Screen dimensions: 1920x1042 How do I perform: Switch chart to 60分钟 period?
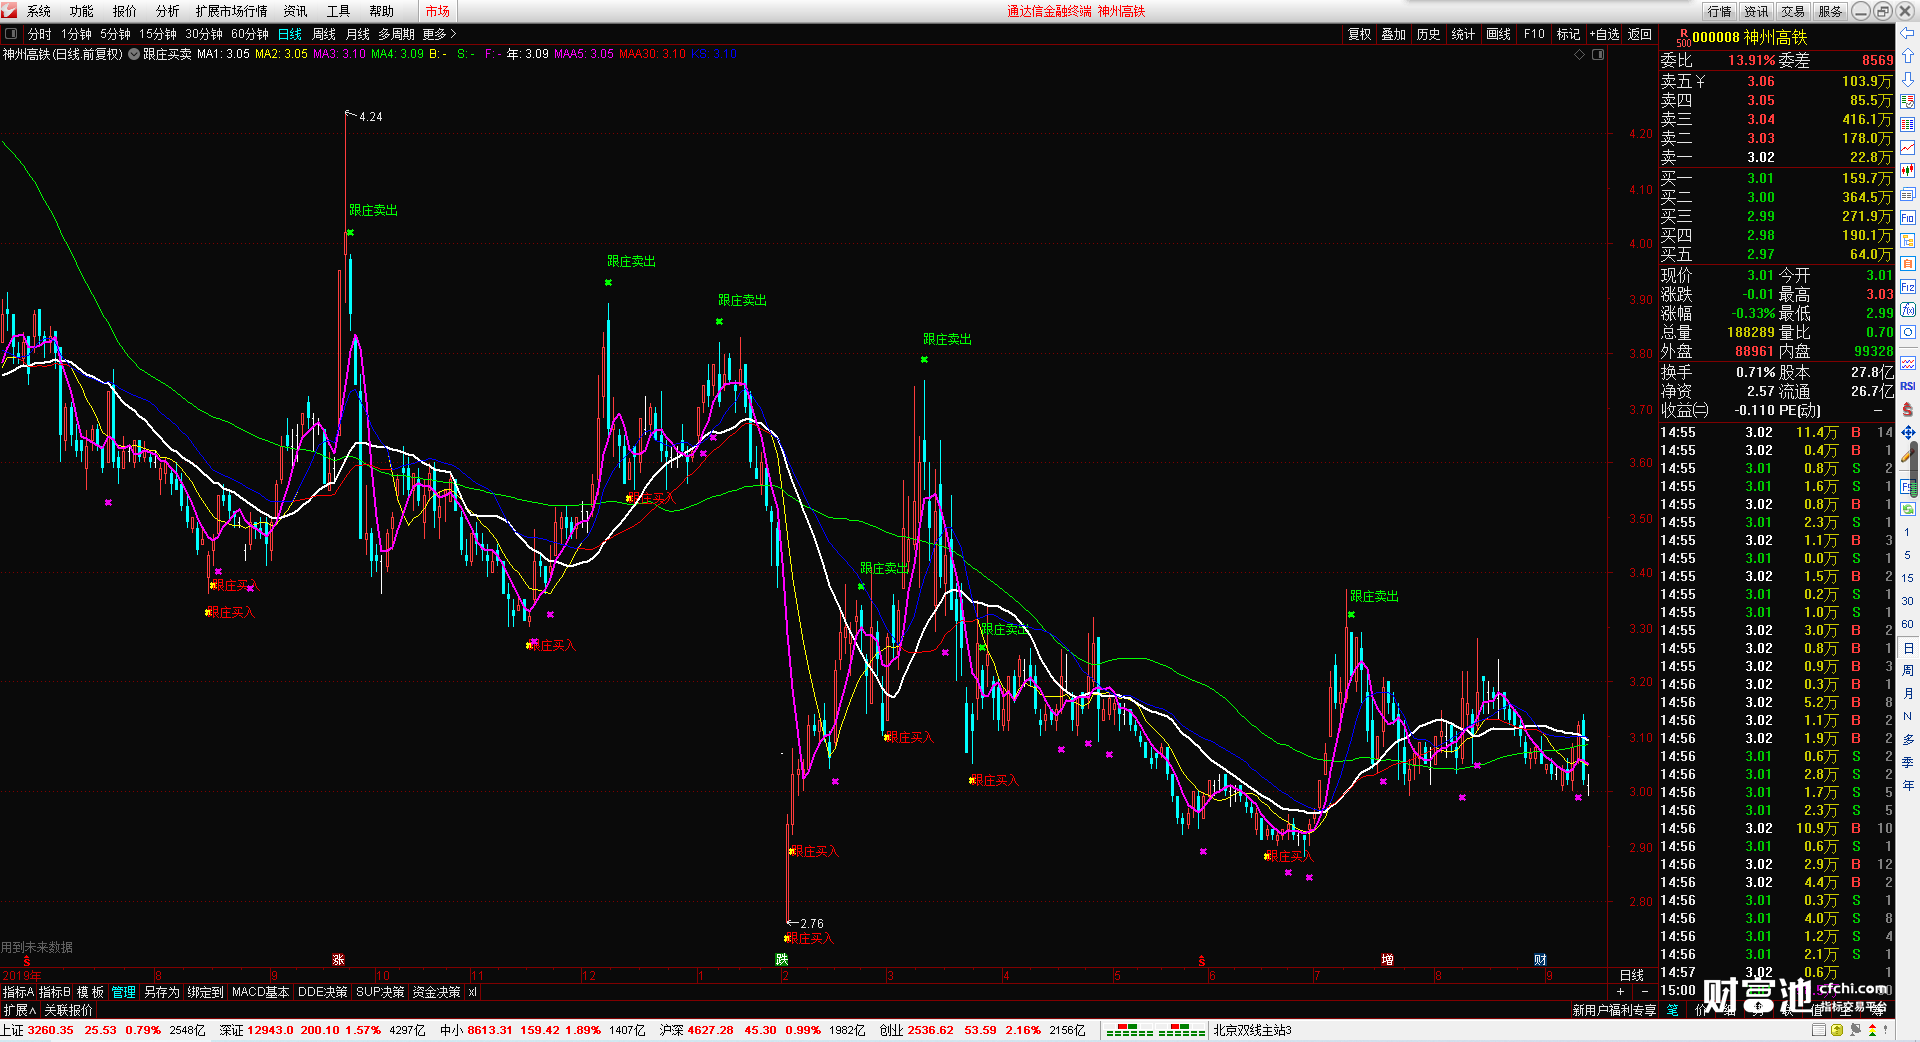click(250, 34)
